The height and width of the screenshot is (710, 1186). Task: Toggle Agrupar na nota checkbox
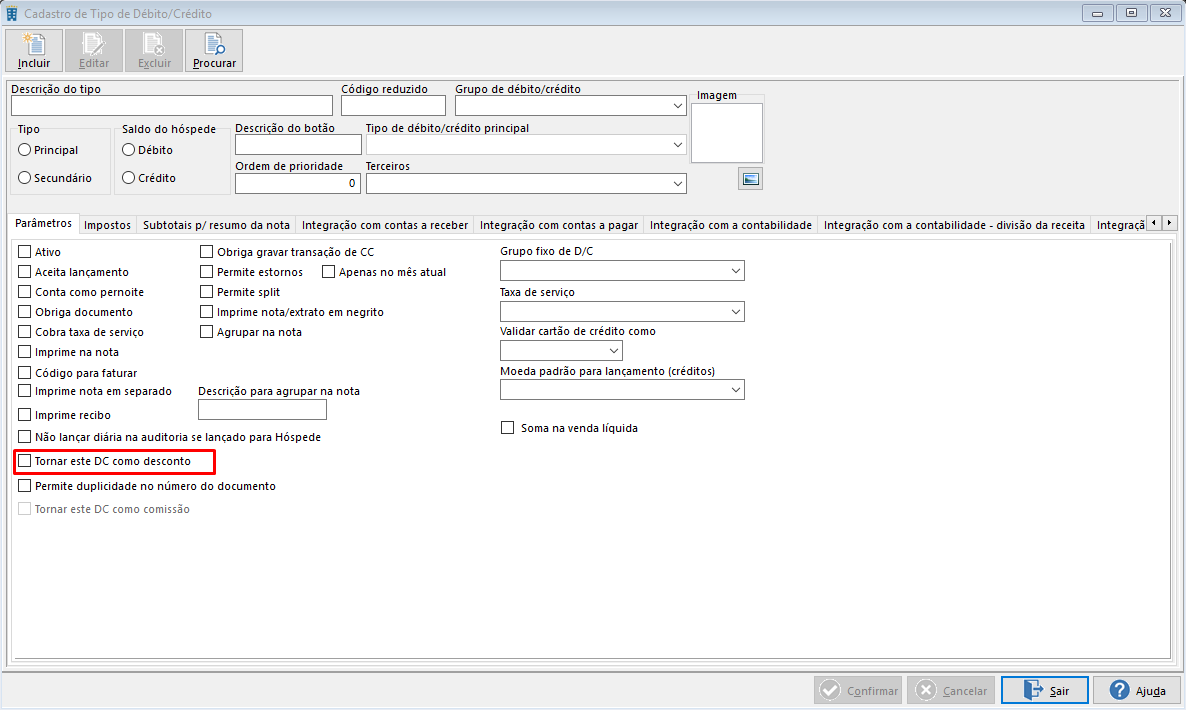click(x=206, y=332)
